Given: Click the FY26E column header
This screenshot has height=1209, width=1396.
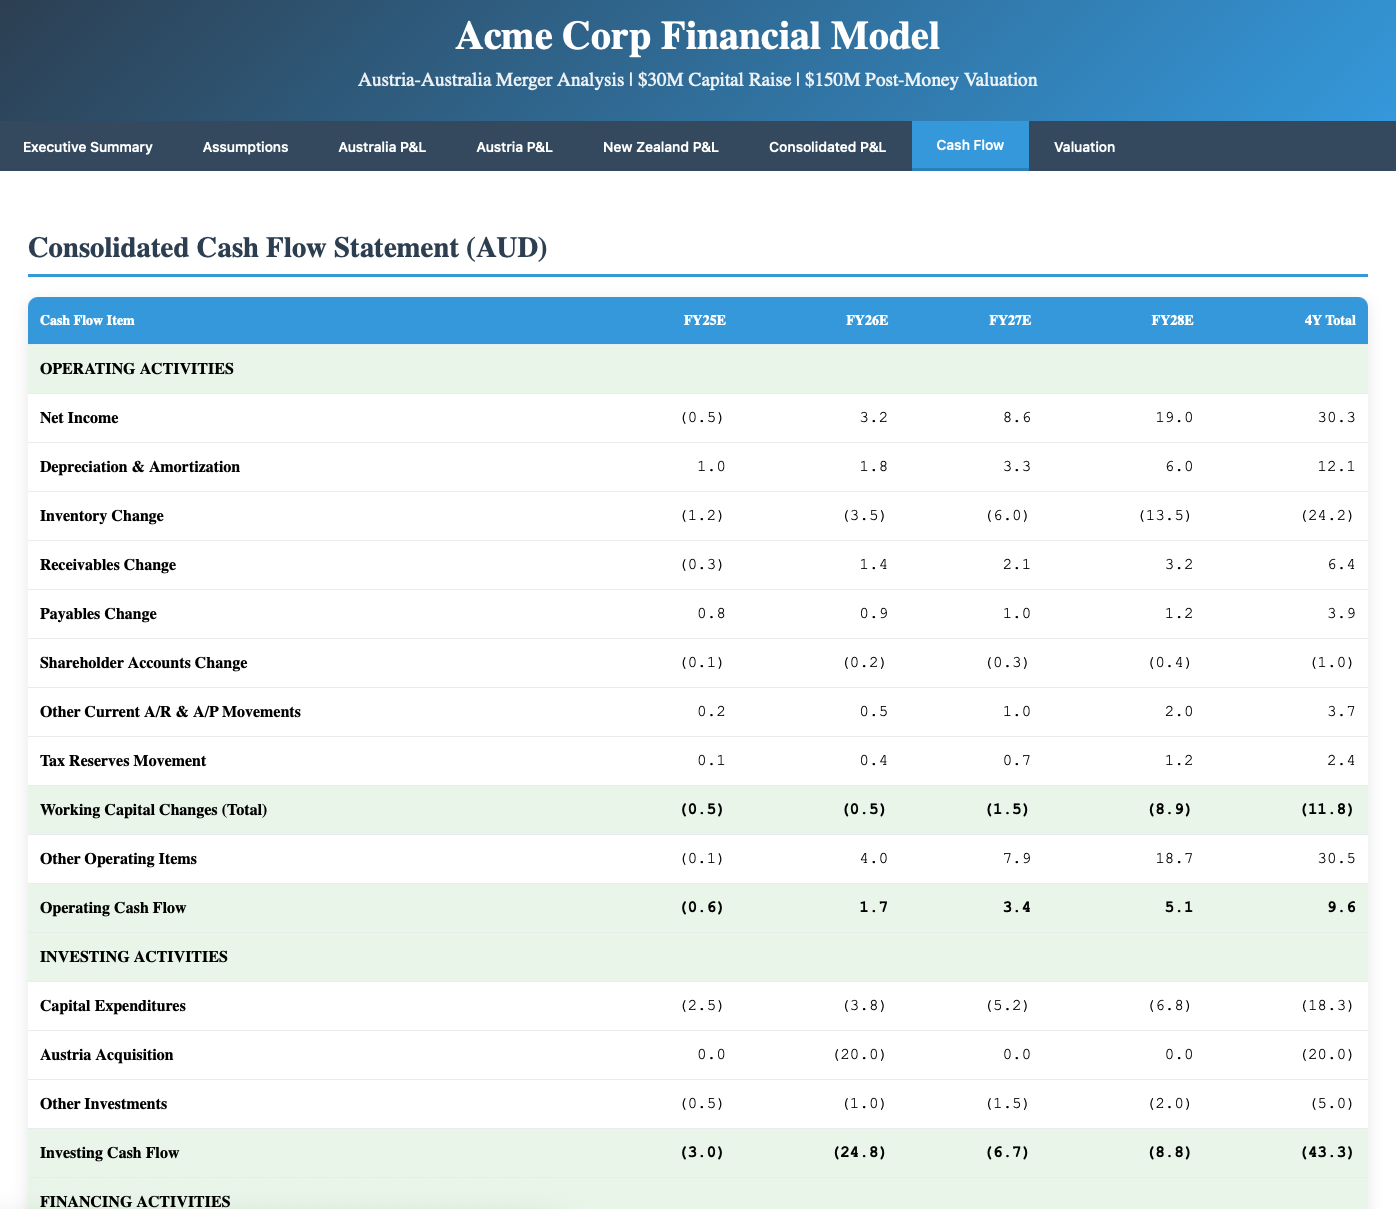Looking at the screenshot, I should click(867, 321).
